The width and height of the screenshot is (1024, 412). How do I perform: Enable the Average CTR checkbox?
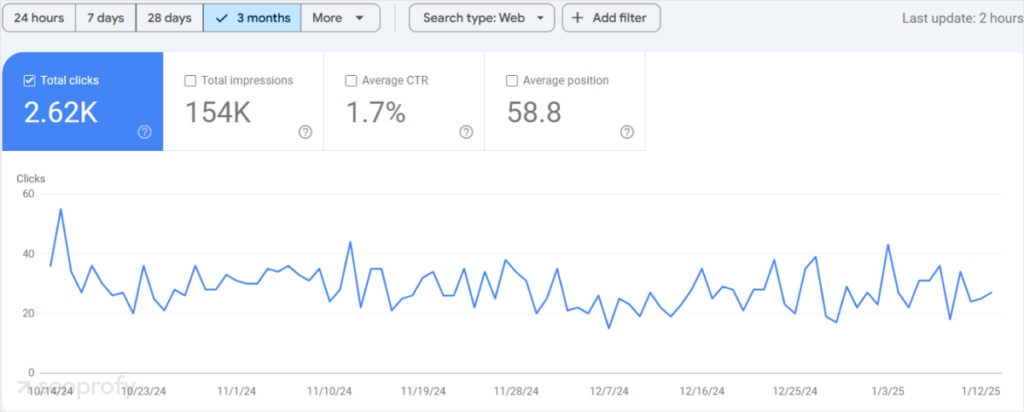pyautogui.click(x=351, y=80)
